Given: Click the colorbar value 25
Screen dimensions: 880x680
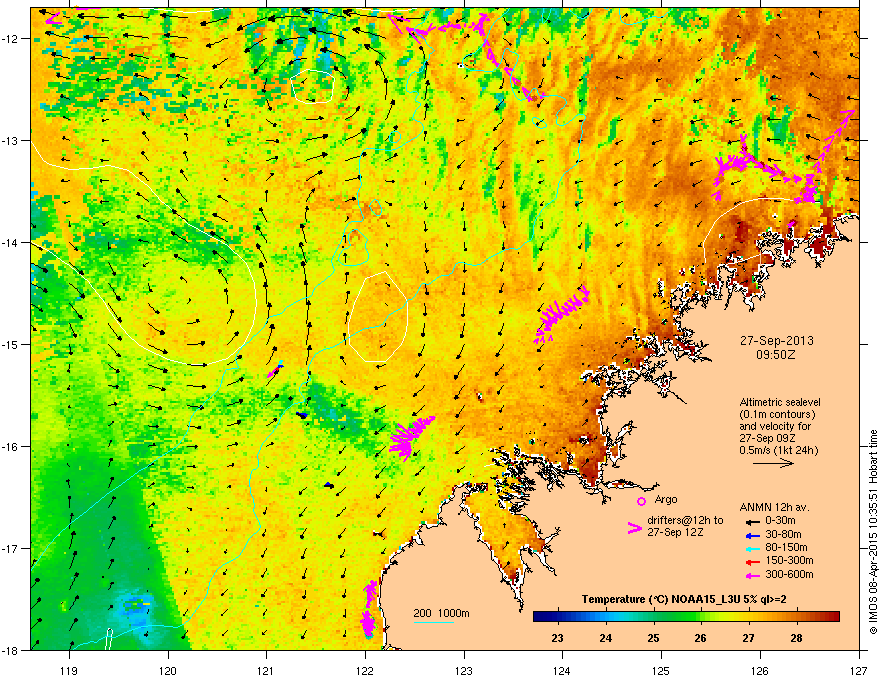Looking at the screenshot, I should (x=653, y=638).
